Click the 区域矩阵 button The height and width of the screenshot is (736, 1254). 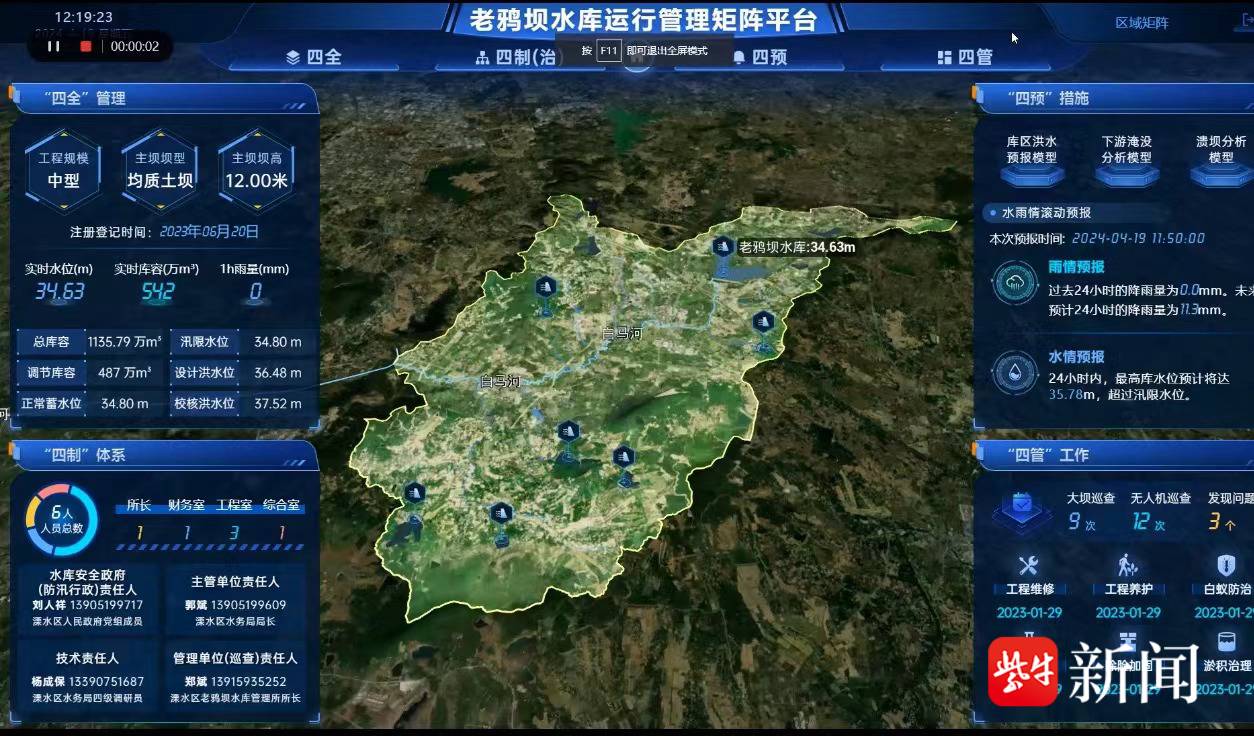pyautogui.click(x=1141, y=23)
